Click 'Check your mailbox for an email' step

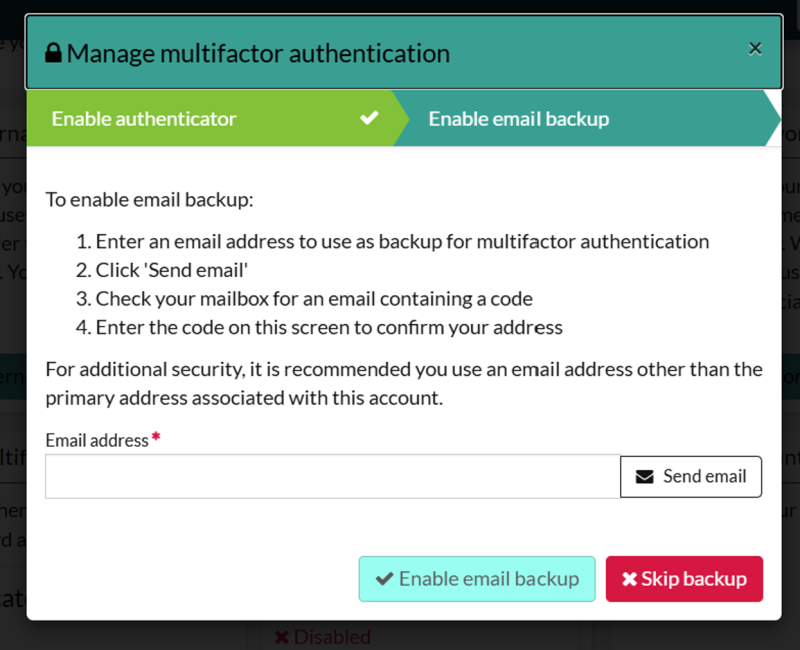pos(314,299)
